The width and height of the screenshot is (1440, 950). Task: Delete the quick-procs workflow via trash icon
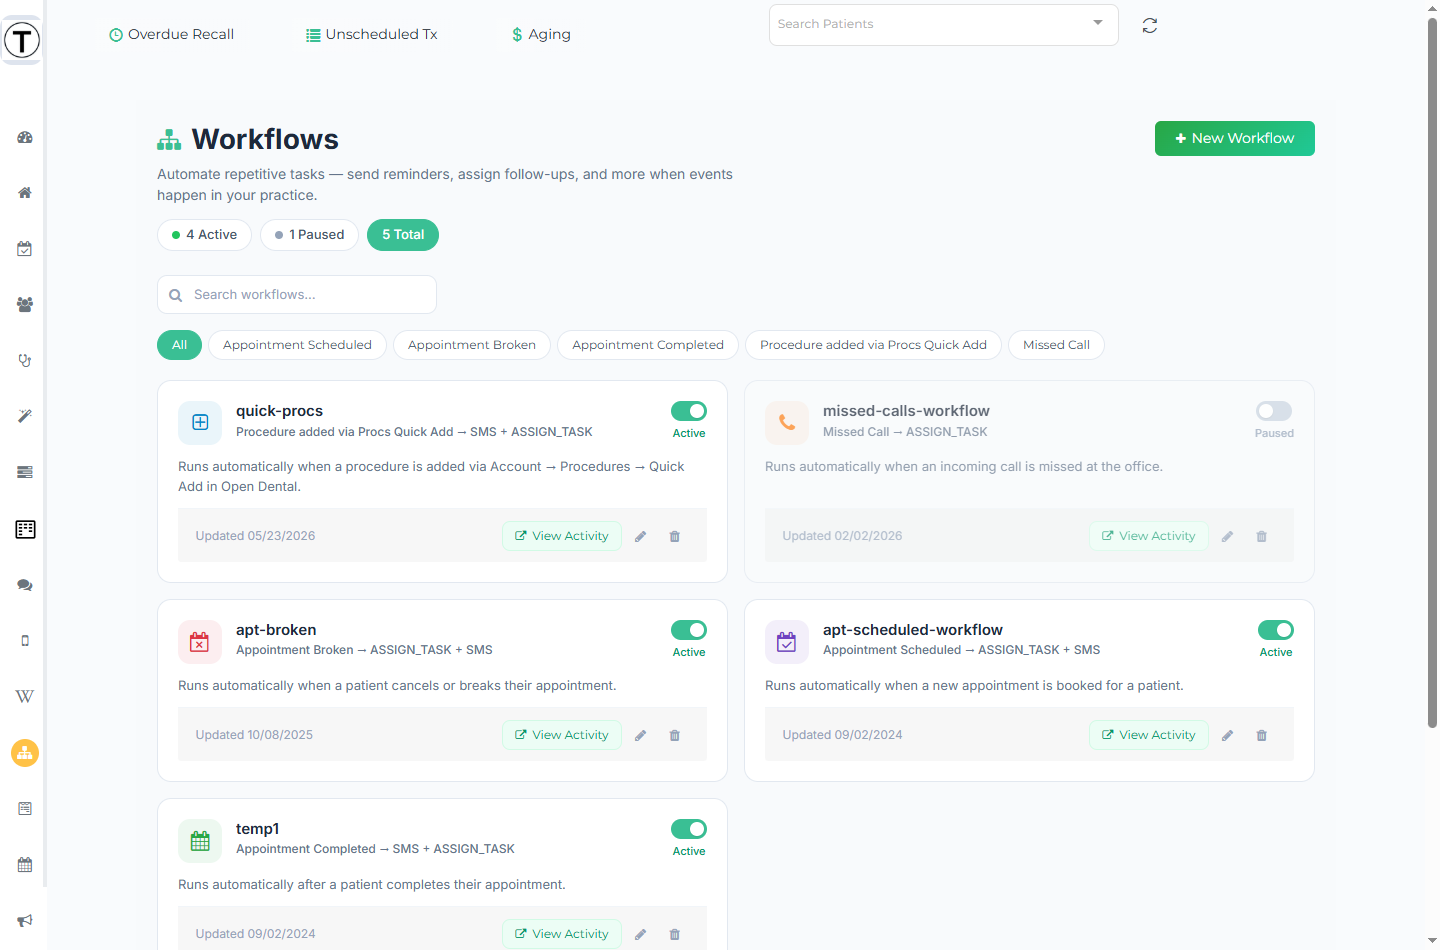[x=675, y=536]
